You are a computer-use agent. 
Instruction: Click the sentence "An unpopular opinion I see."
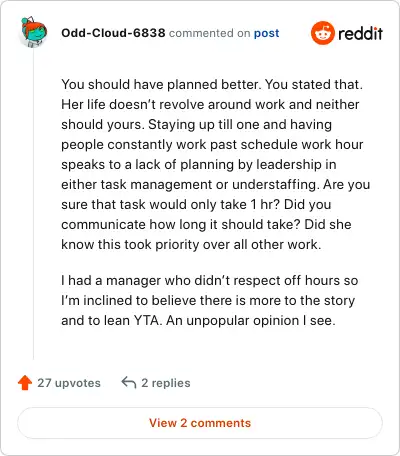(x=251, y=321)
